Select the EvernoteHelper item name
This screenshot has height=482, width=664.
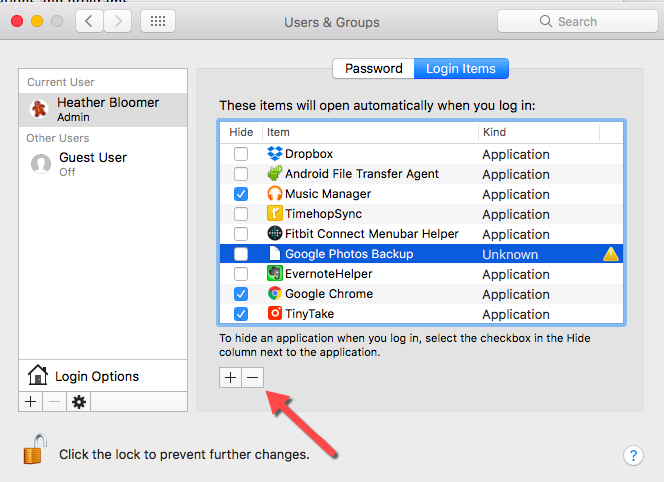click(x=329, y=274)
